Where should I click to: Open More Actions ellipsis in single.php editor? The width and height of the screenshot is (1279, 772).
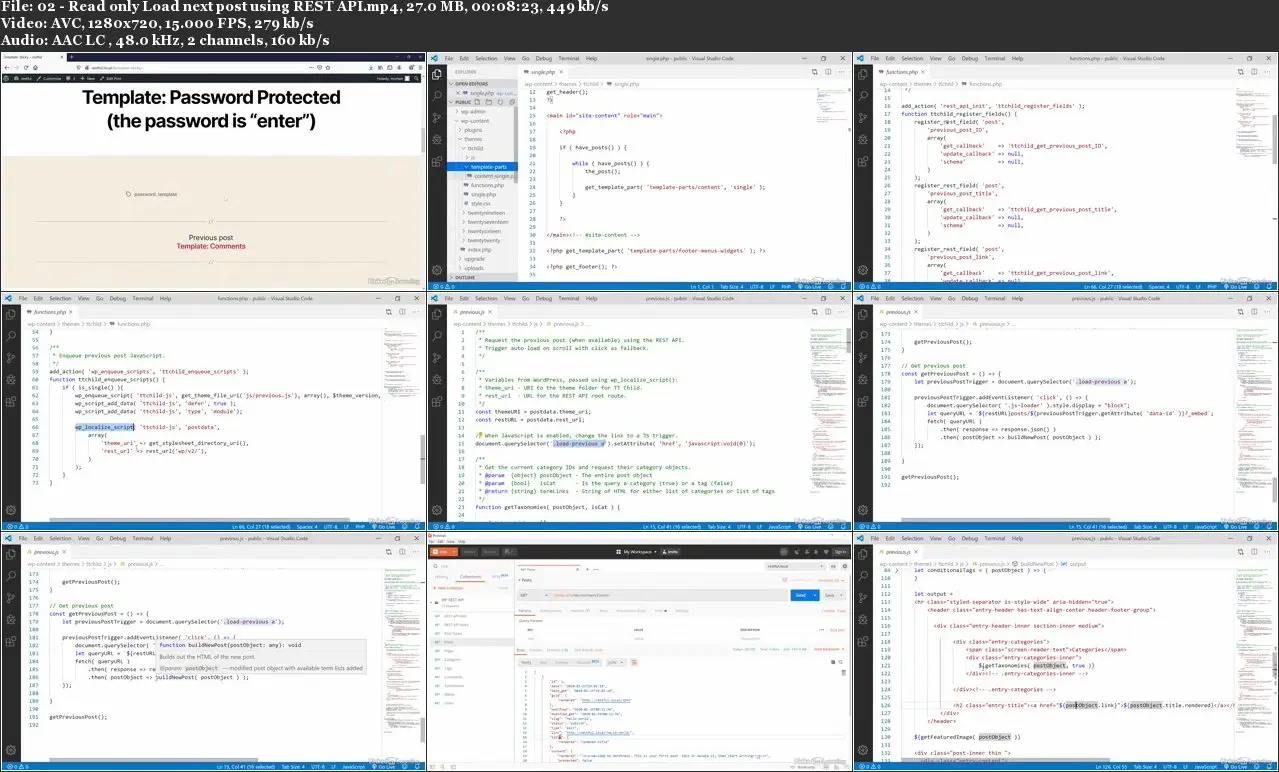(842, 72)
